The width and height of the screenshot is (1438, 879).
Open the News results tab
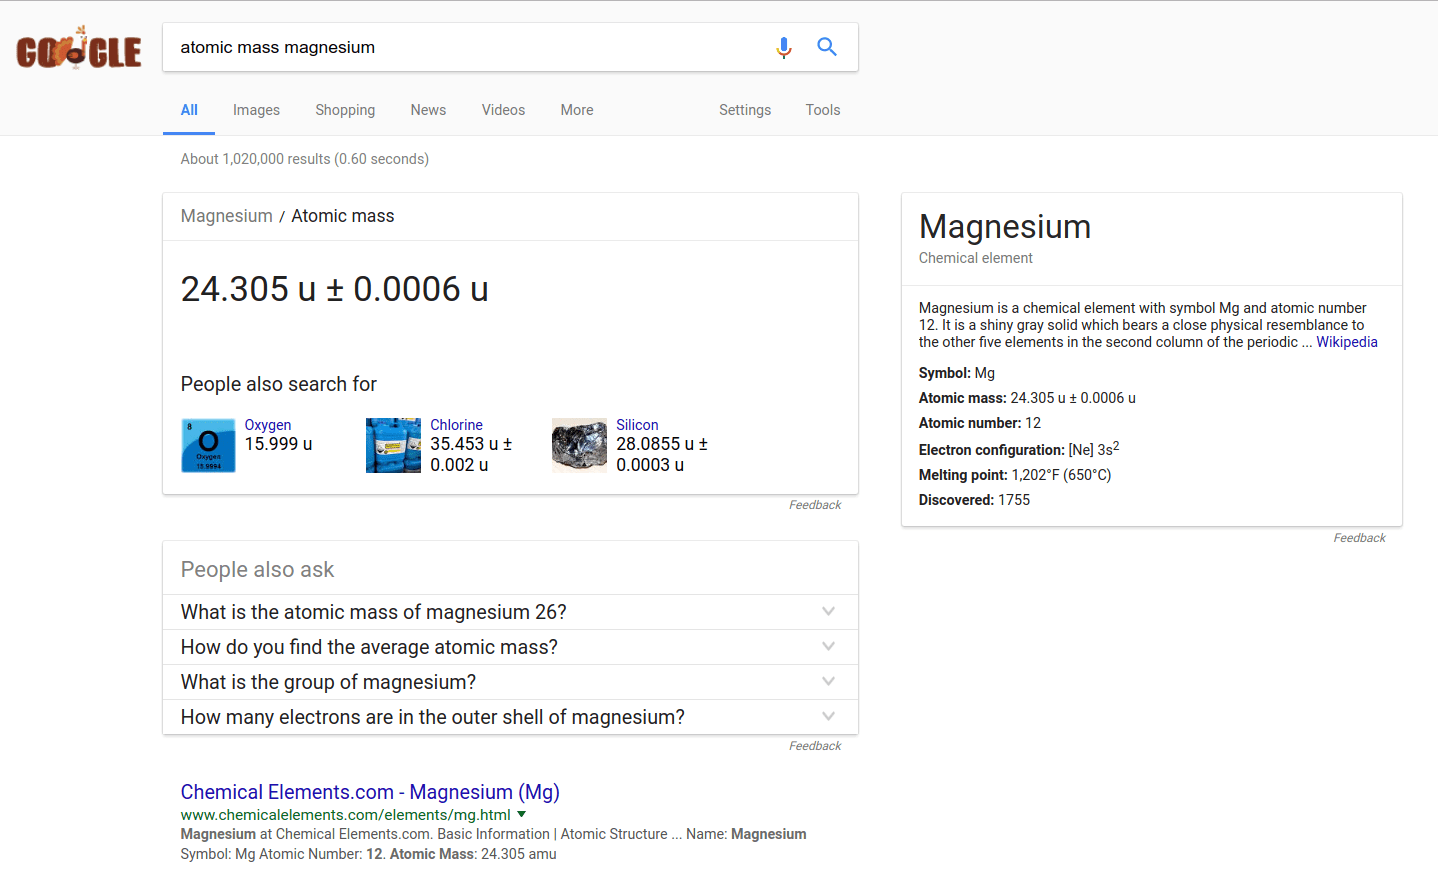[x=428, y=110]
